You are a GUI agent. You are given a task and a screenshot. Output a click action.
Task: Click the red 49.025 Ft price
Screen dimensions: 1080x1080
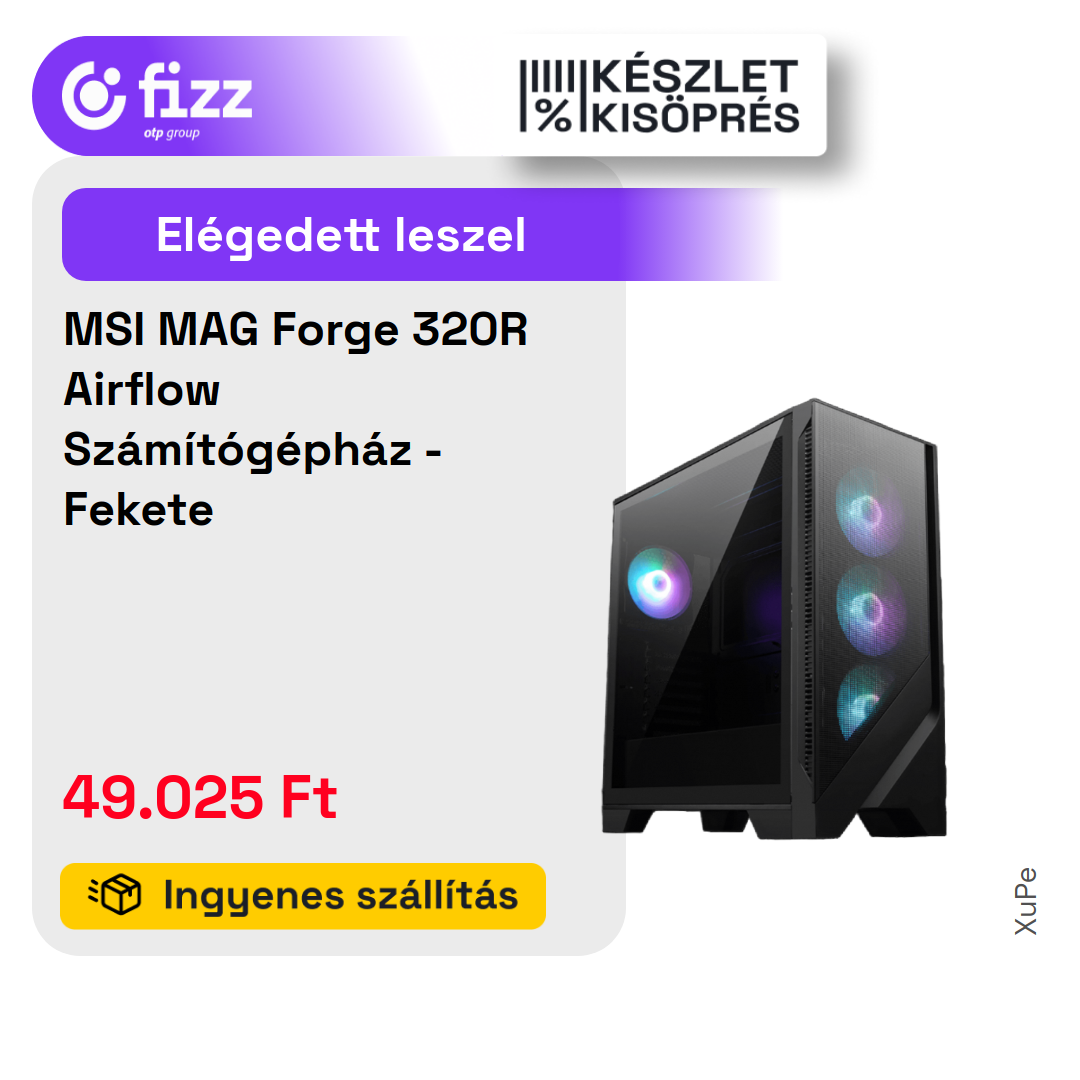pos(200,798)
